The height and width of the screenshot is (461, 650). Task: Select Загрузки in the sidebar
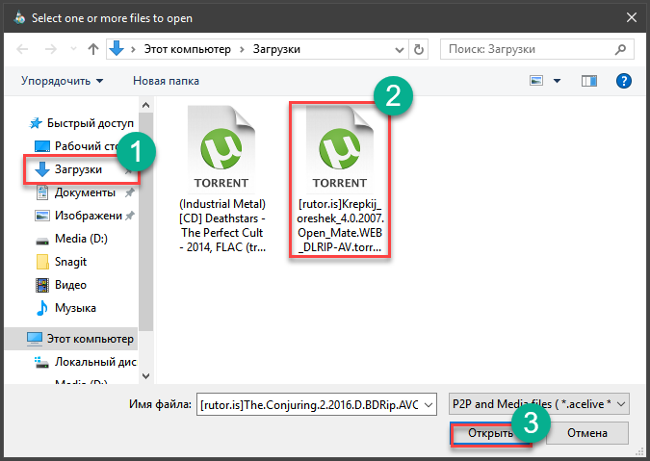(78, 169)
